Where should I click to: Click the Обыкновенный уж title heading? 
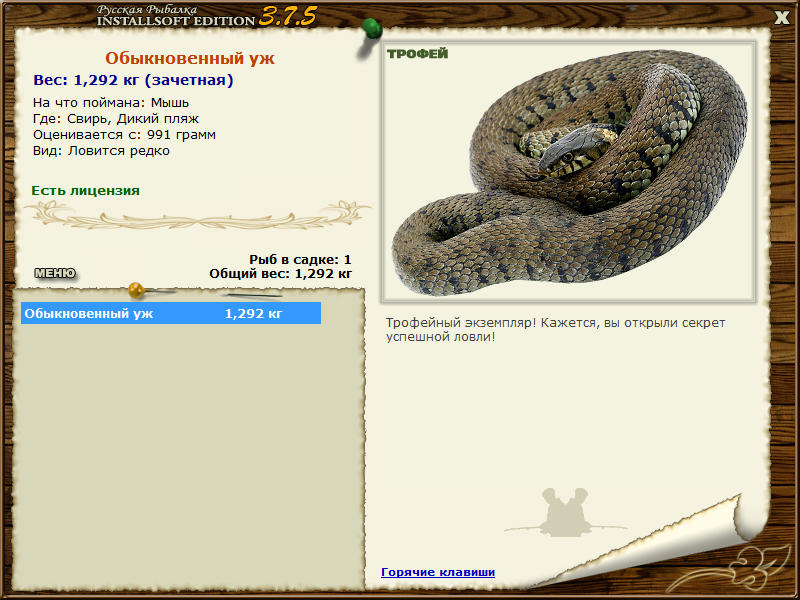[190, 58]
